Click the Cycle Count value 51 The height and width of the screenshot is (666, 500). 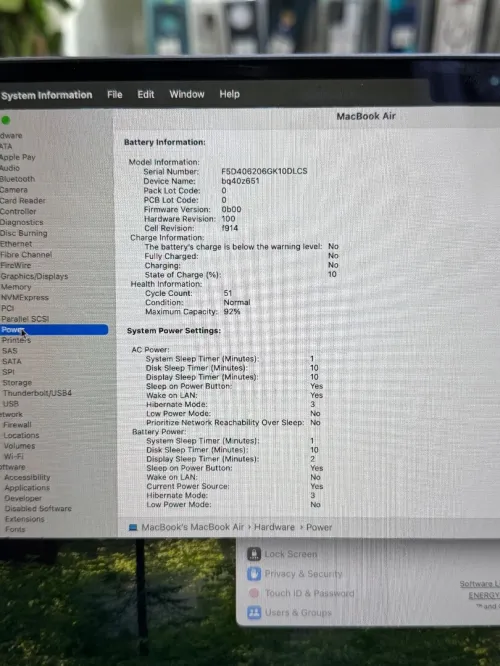(x=228, y=293)
